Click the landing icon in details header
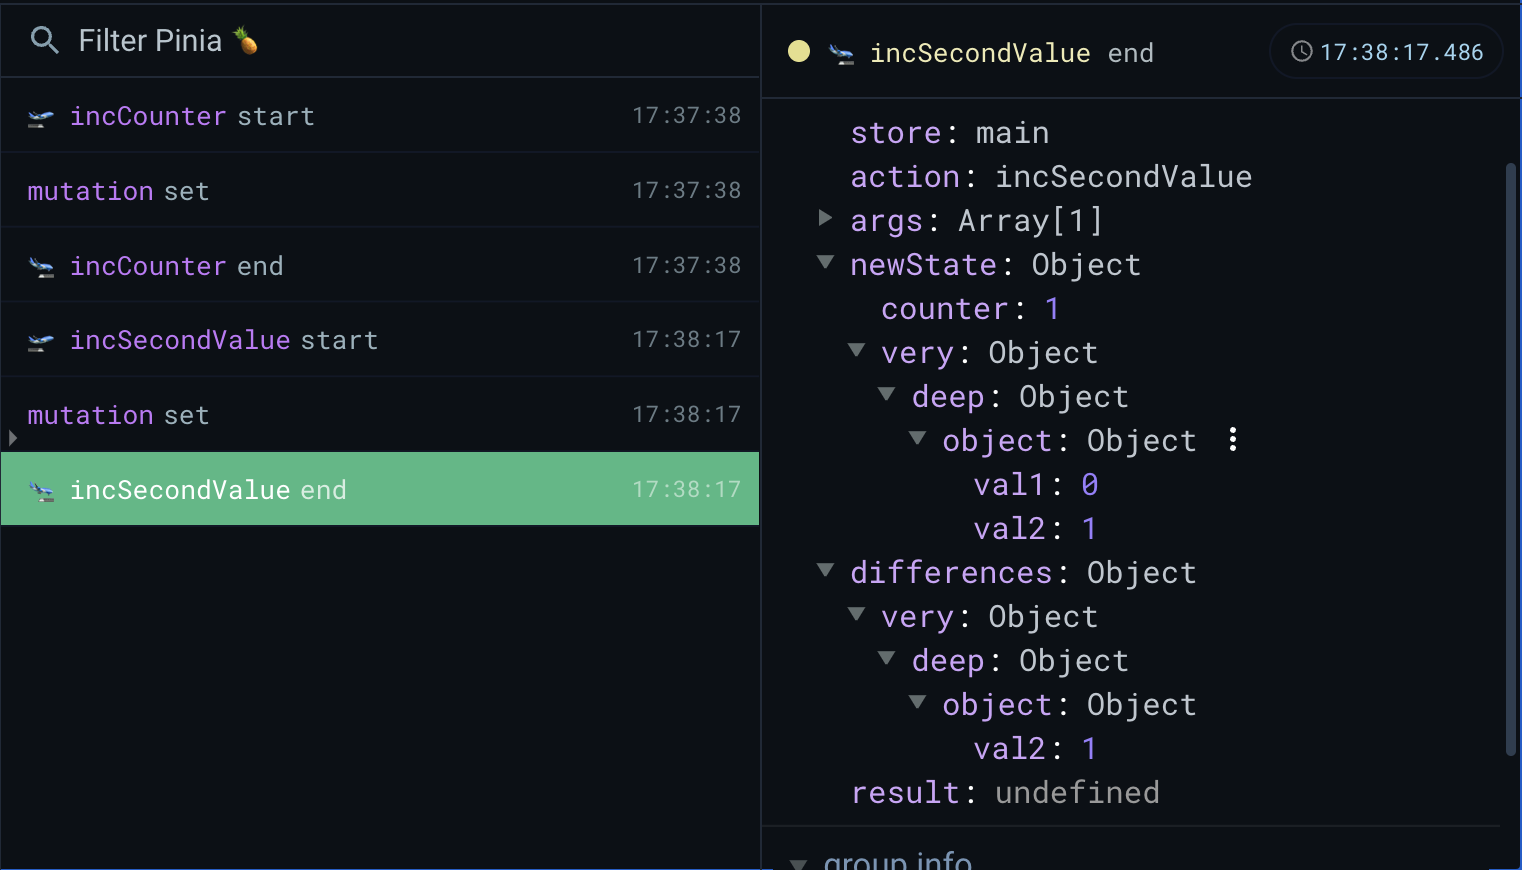1522x870 pixels. pyautogui.click(x=842, y=54)
